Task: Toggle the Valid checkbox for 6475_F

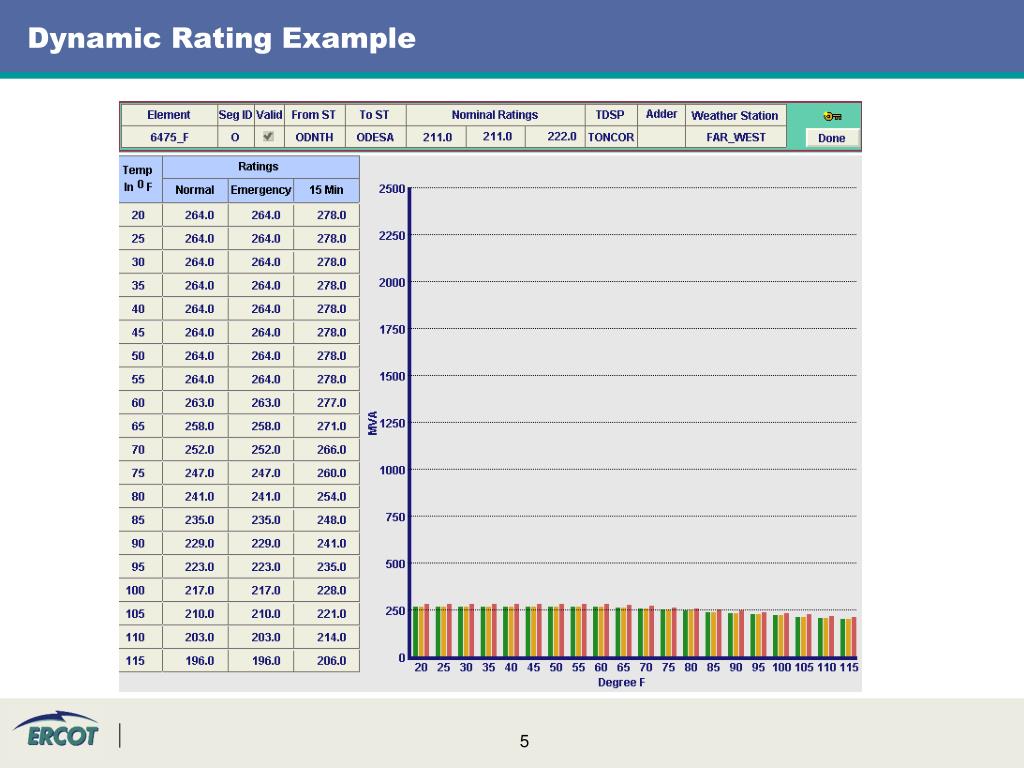Action: pos(268,136)
